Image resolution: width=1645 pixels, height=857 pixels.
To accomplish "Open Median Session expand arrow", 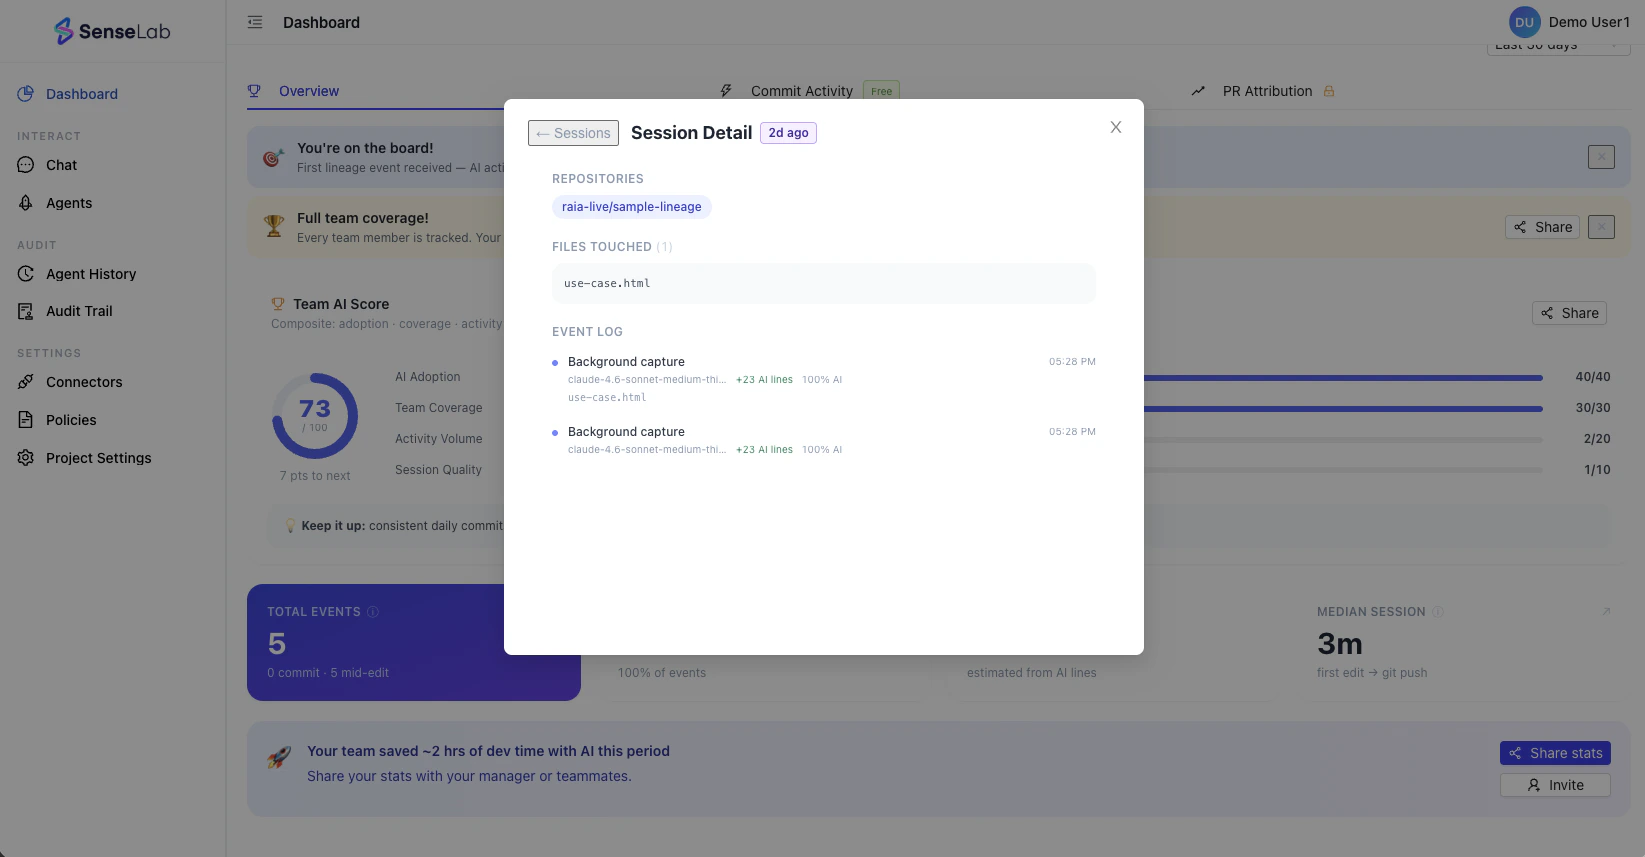I will [x=1607, y=611].
